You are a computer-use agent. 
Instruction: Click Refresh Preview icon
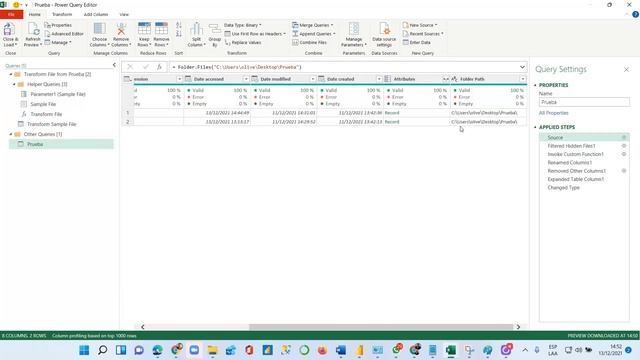pos(33,29)
